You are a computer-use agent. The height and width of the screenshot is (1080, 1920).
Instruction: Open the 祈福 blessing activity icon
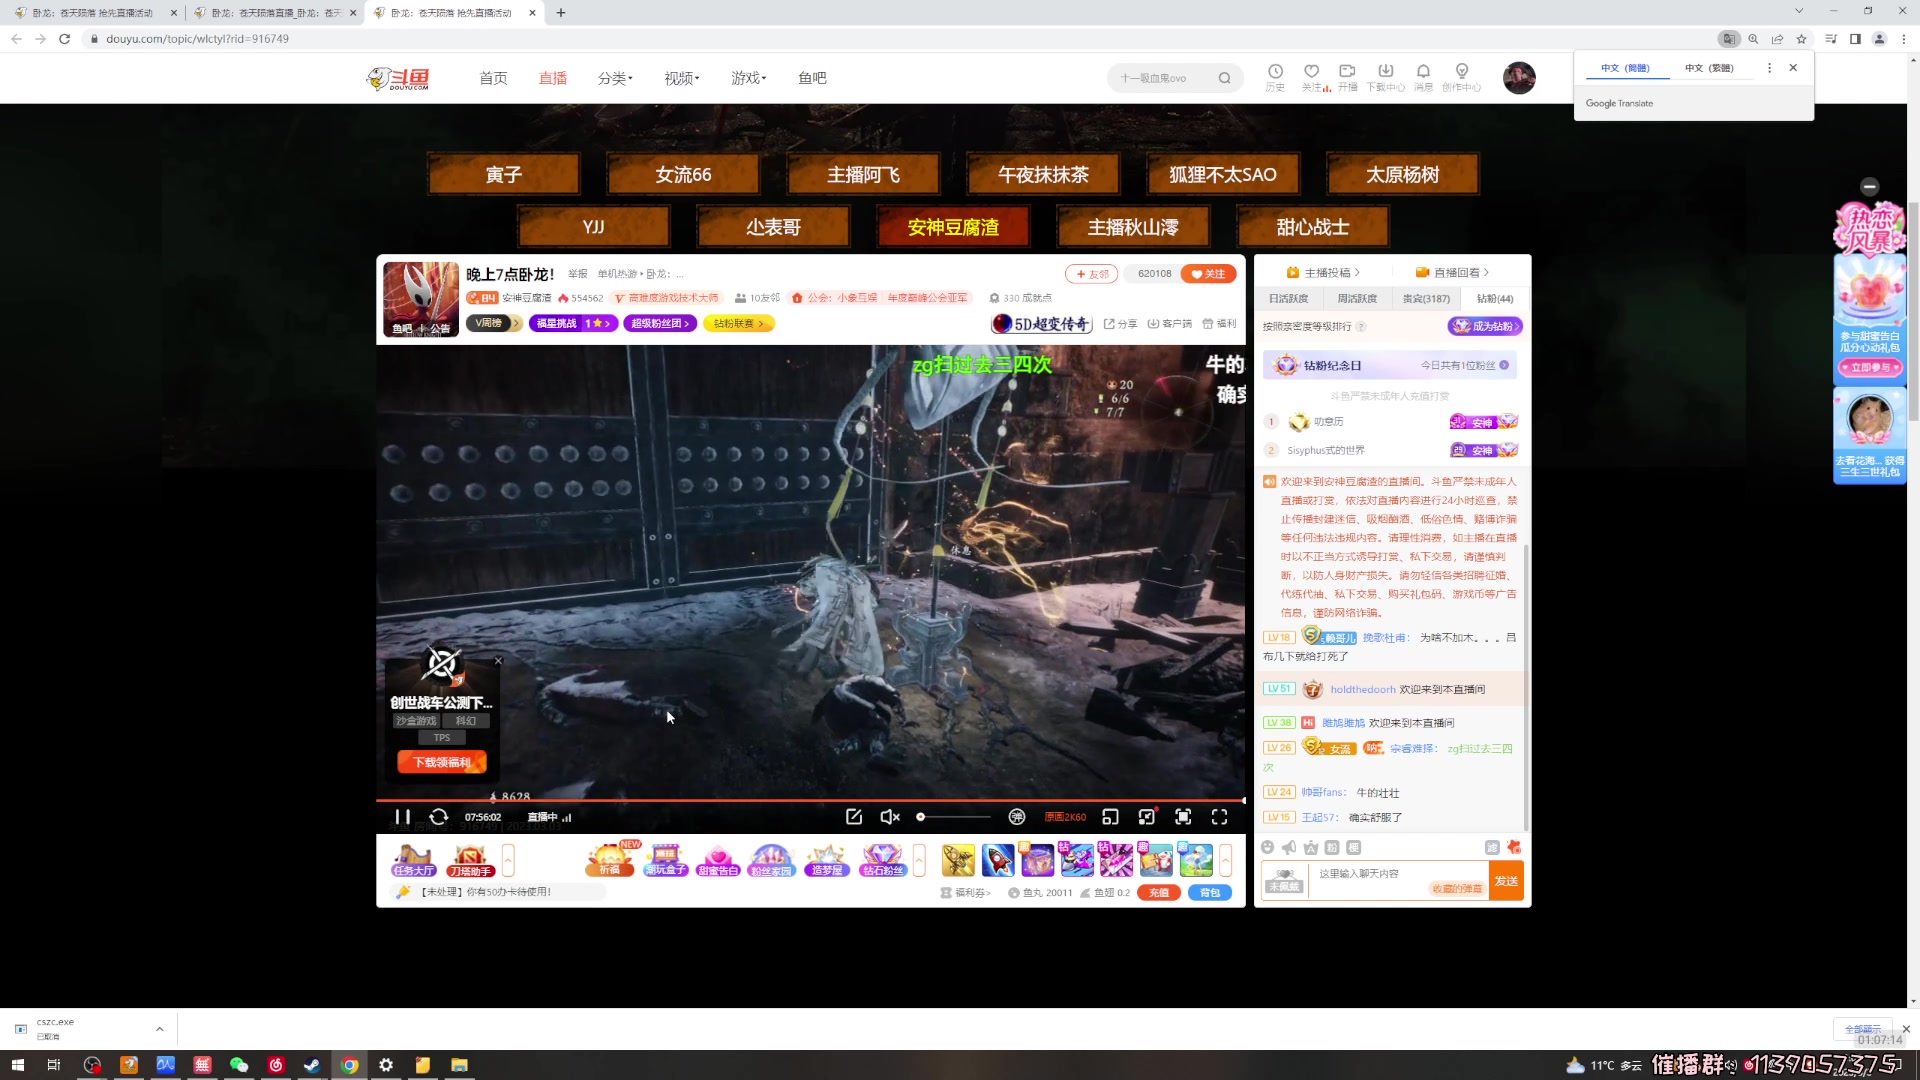point(610,860)
